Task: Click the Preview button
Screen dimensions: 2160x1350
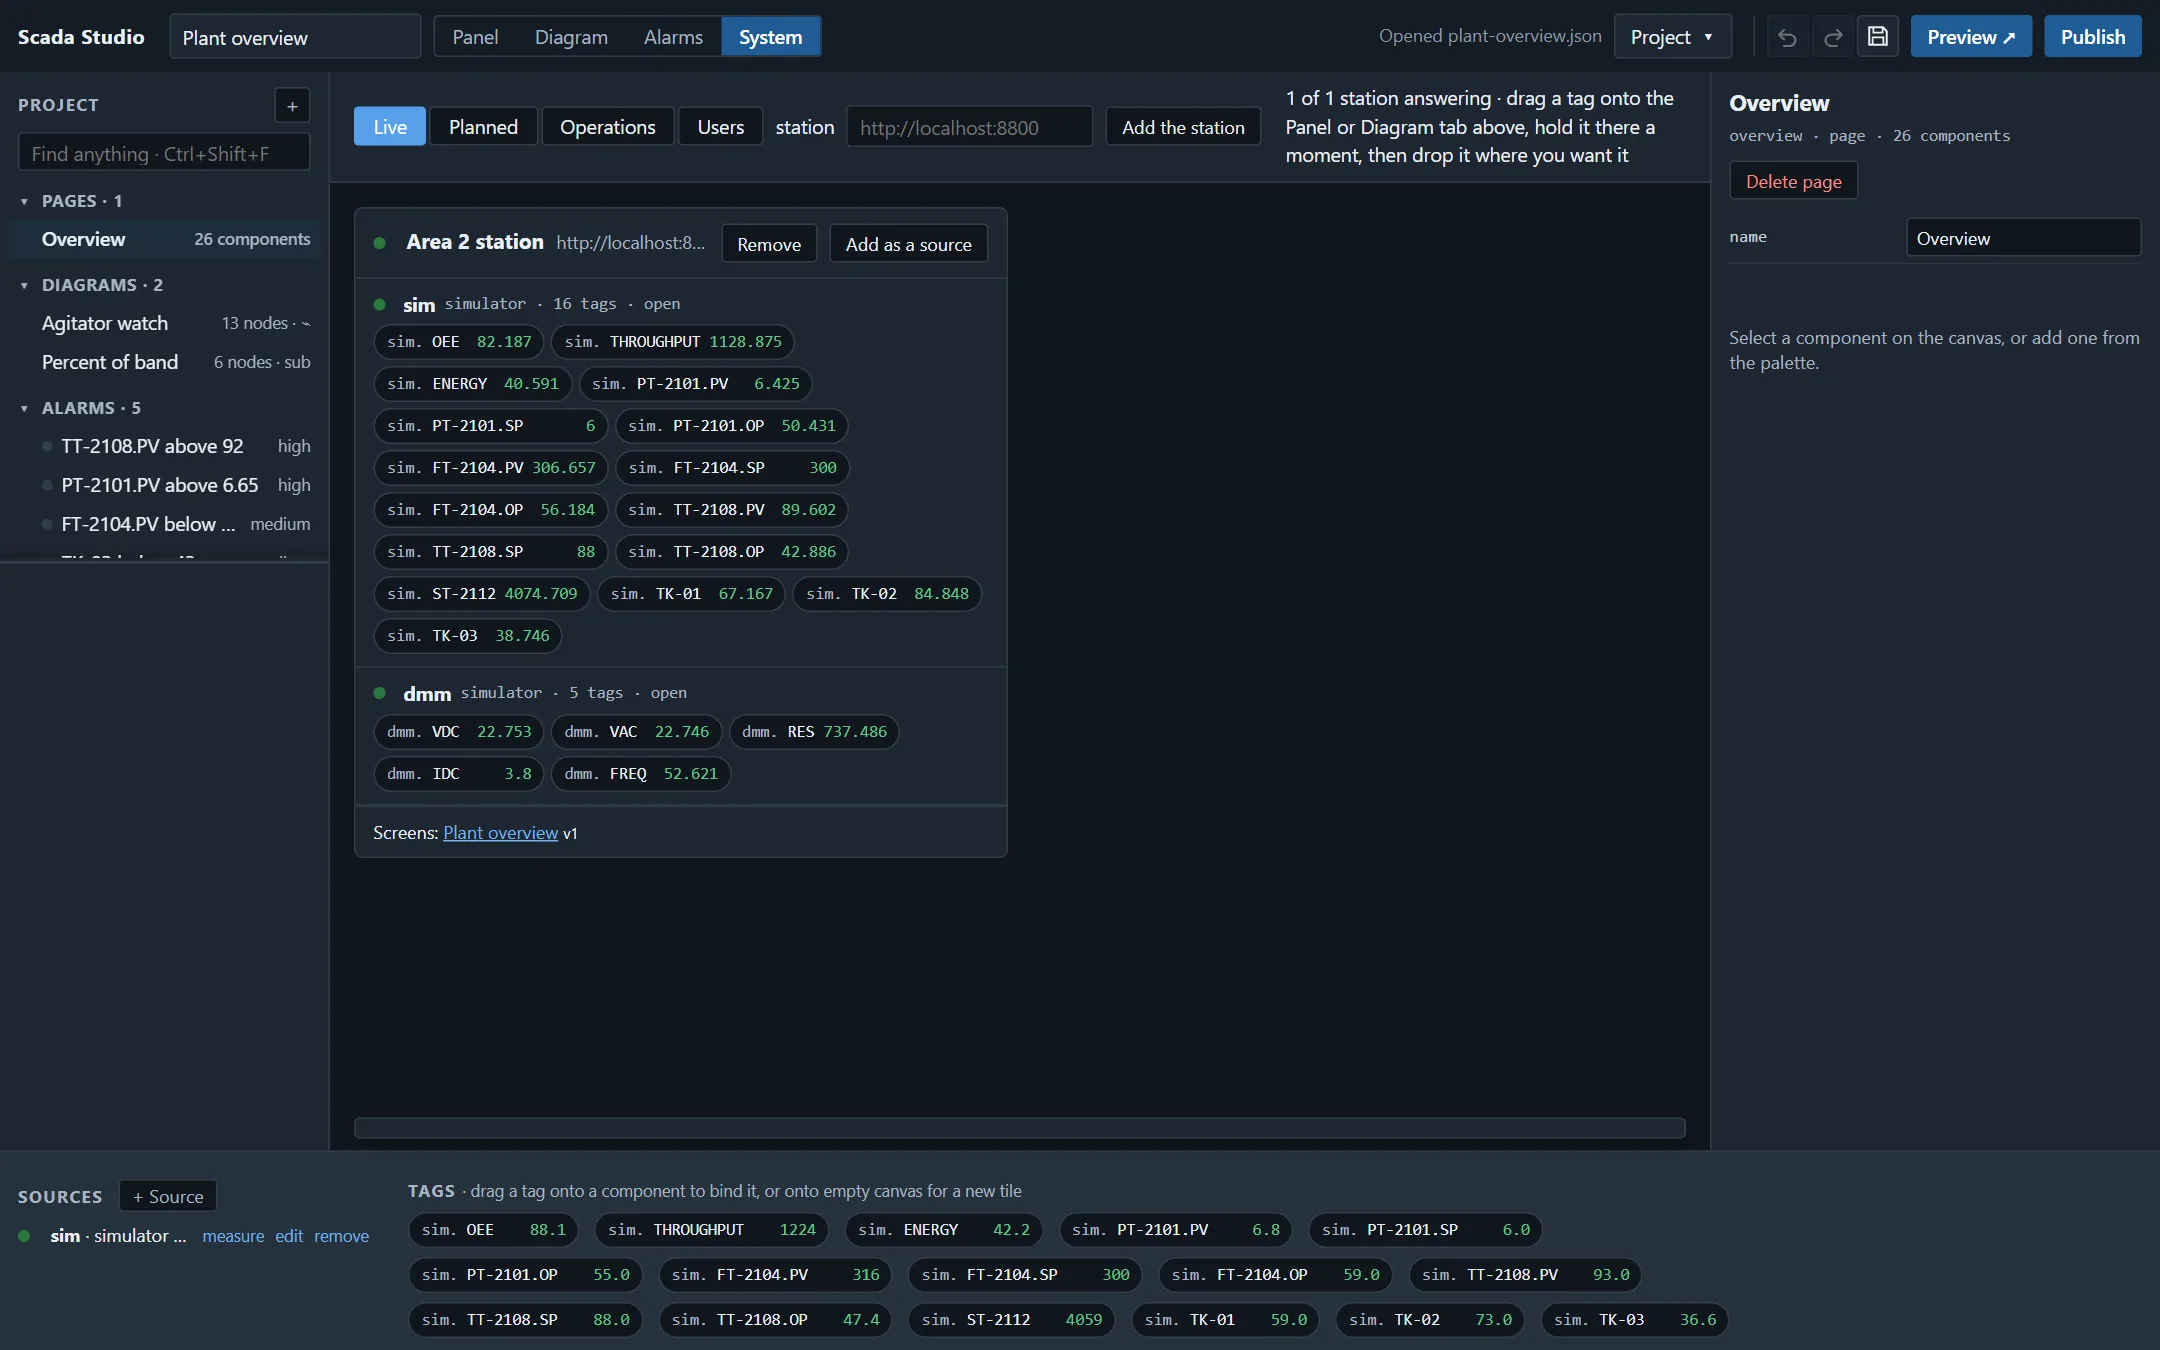Action: [1971, 37]
